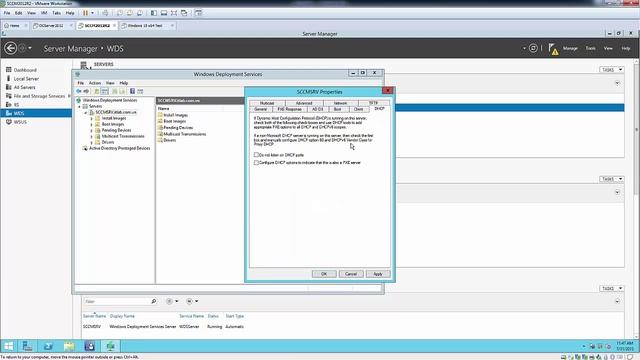Image resolution: width=640 pixels, height=360 pixels.
Task: Click show/hide console tree toolbar icon
Action: point(104,91)
